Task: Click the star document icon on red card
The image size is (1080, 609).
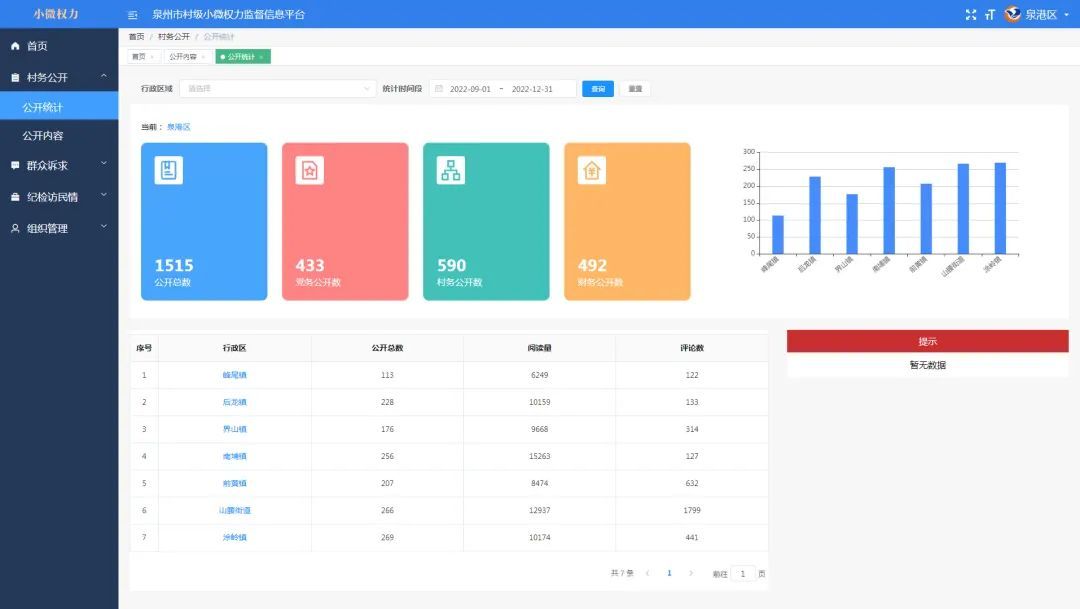Action: [x=309, y=171]
